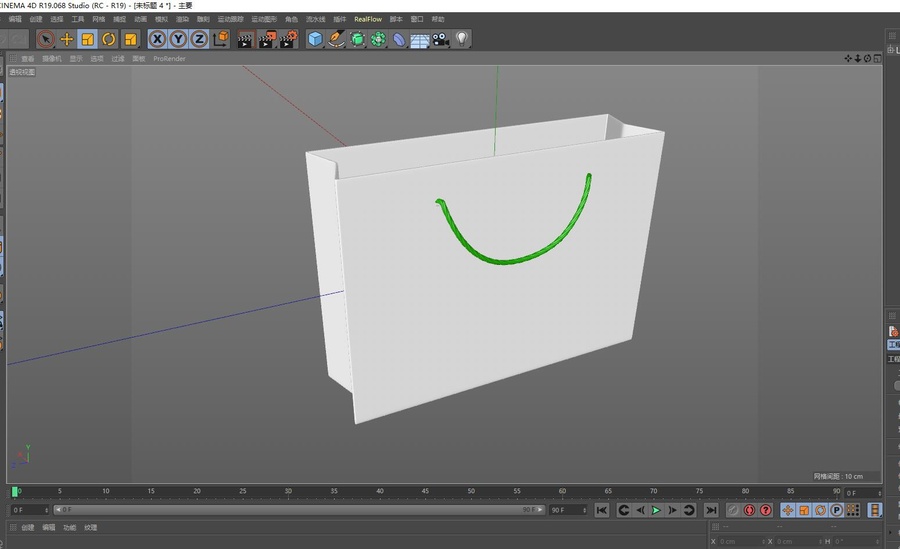The image size is (900, 549).
Task: Open the 网格 (Mesh) menu
Action: point(99,19)
